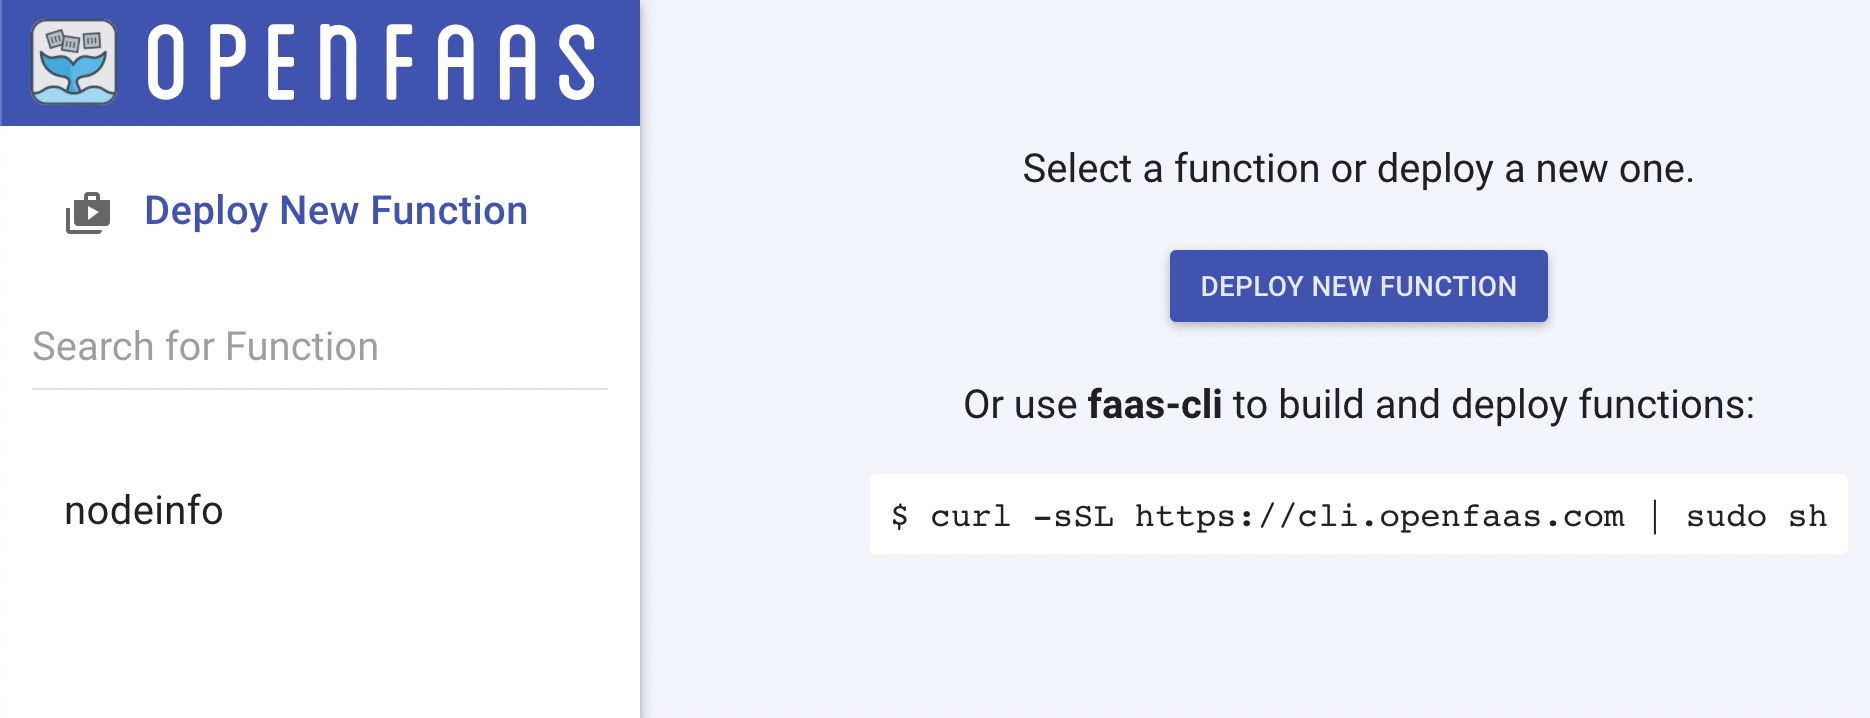Click the OpenFaaS whale logo icon
1870x718 pixels.
point(73,62)
